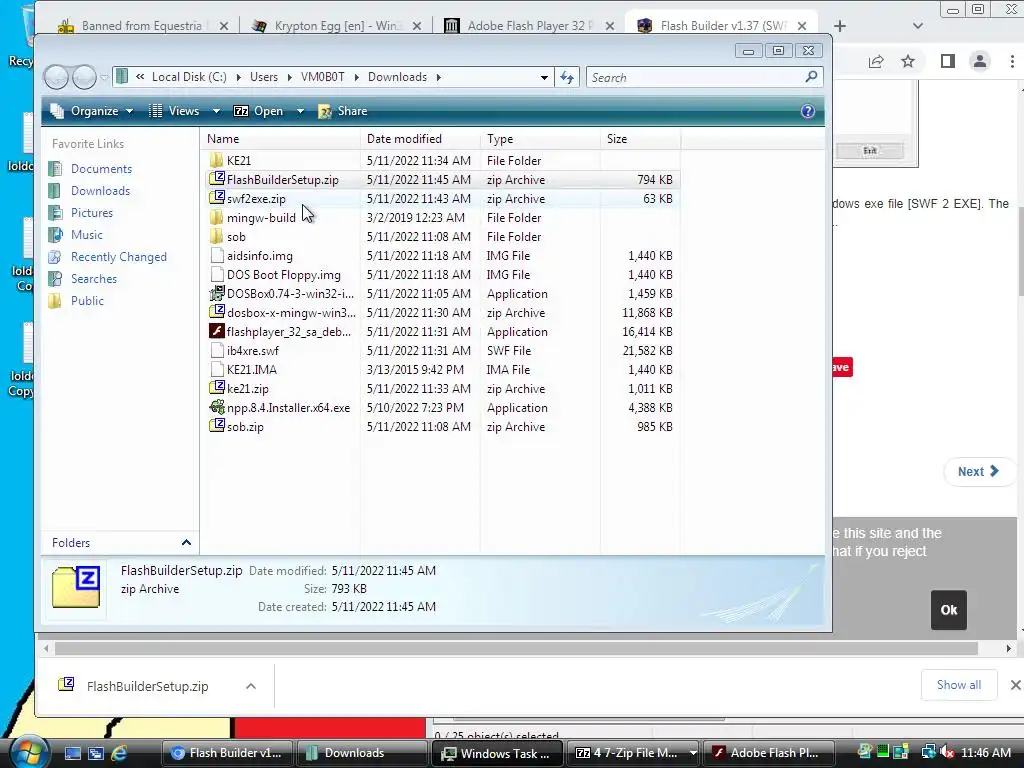Image resolution: width=1024 pixels, height=768 pixels.
Task: Open the Chrome side panel icon
Action: click(948, 61)
